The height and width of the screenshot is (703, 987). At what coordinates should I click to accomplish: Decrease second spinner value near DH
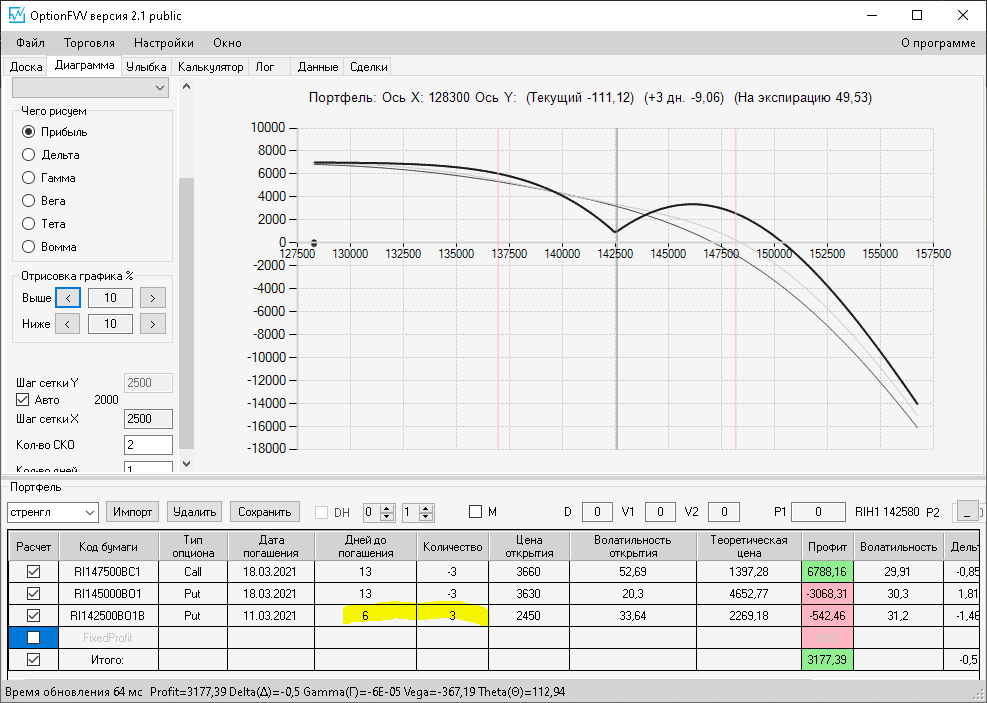pyautogui.click(x=426, y=517)
